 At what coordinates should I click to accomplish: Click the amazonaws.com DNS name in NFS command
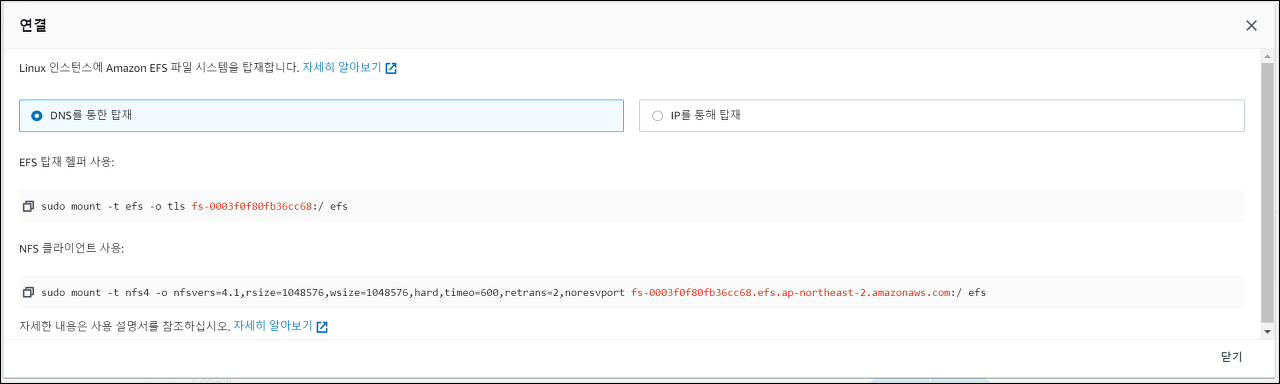point(791,292)
